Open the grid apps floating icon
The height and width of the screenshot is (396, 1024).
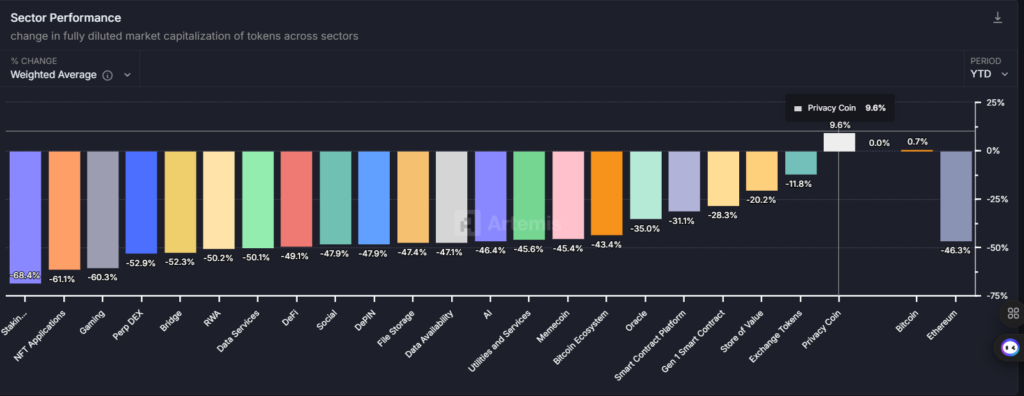(1013, 313)
